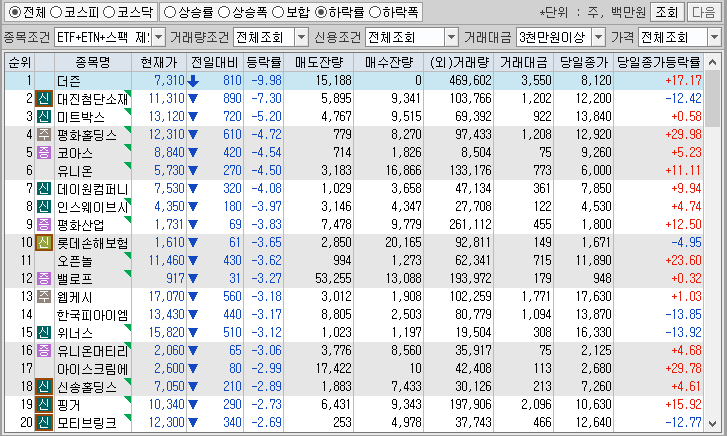727x436 pixels.
Task: Open the 거래대금 dropdown
Action: point(599,37)
